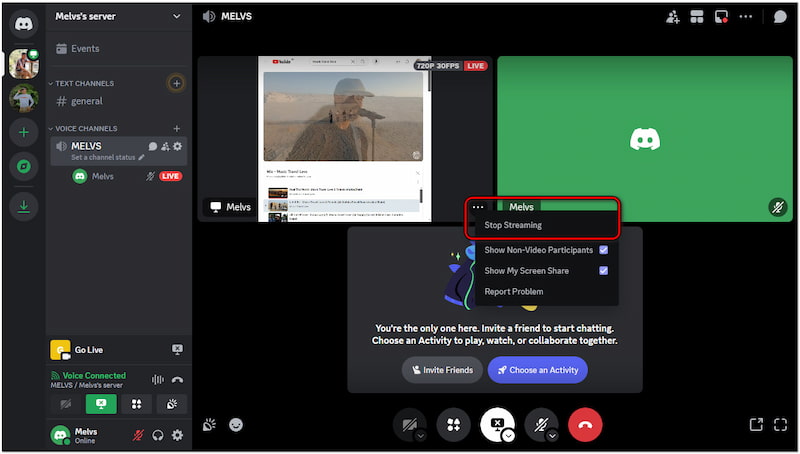This screenshot has height=454, width=800.
Task: Select Stop Streaming from context menu
Action: tap(513, 225)
